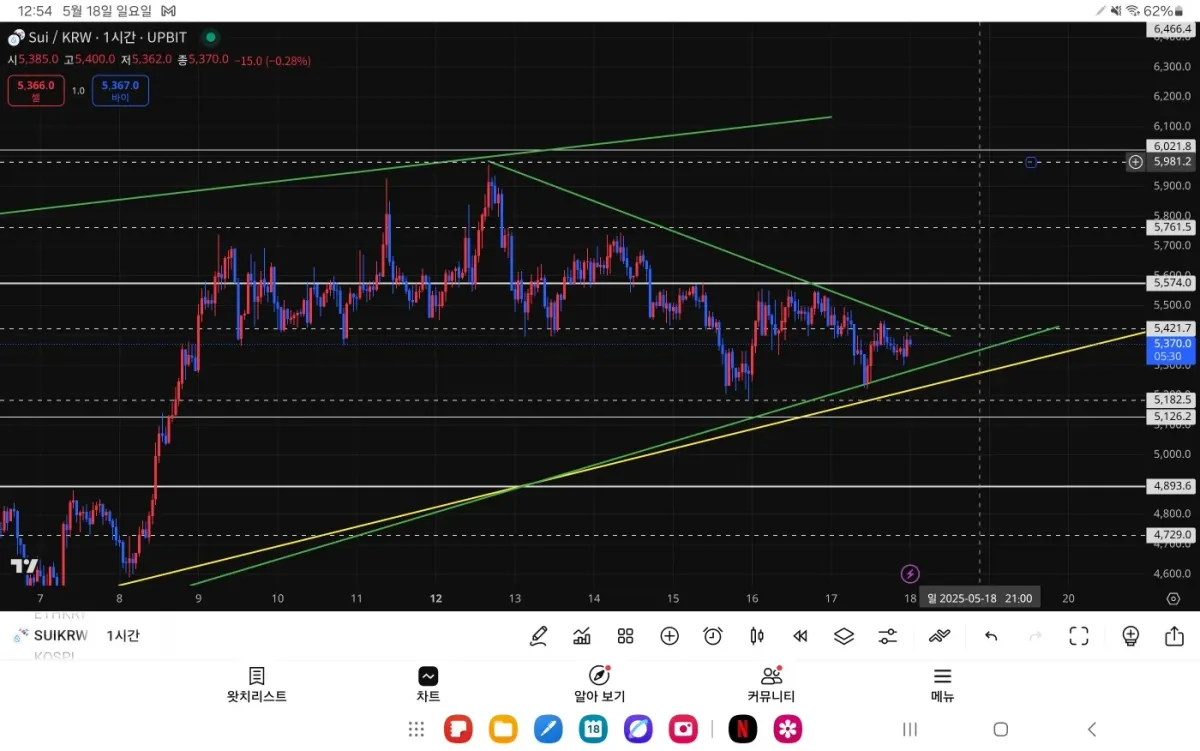Viewport: 1200px width, 751px height.
Task: Switch to the 왓치리스트 tab
Action: pos(256,686)
